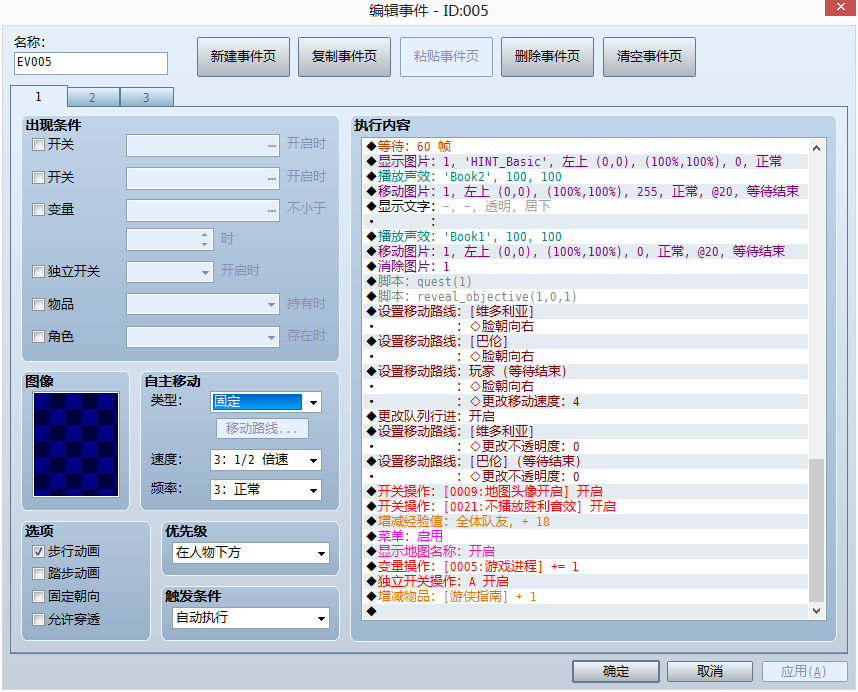Click the first 开关 condition ellipsis button
The height and width of the screenshot is (692, 858).
(x=272, y=146)
